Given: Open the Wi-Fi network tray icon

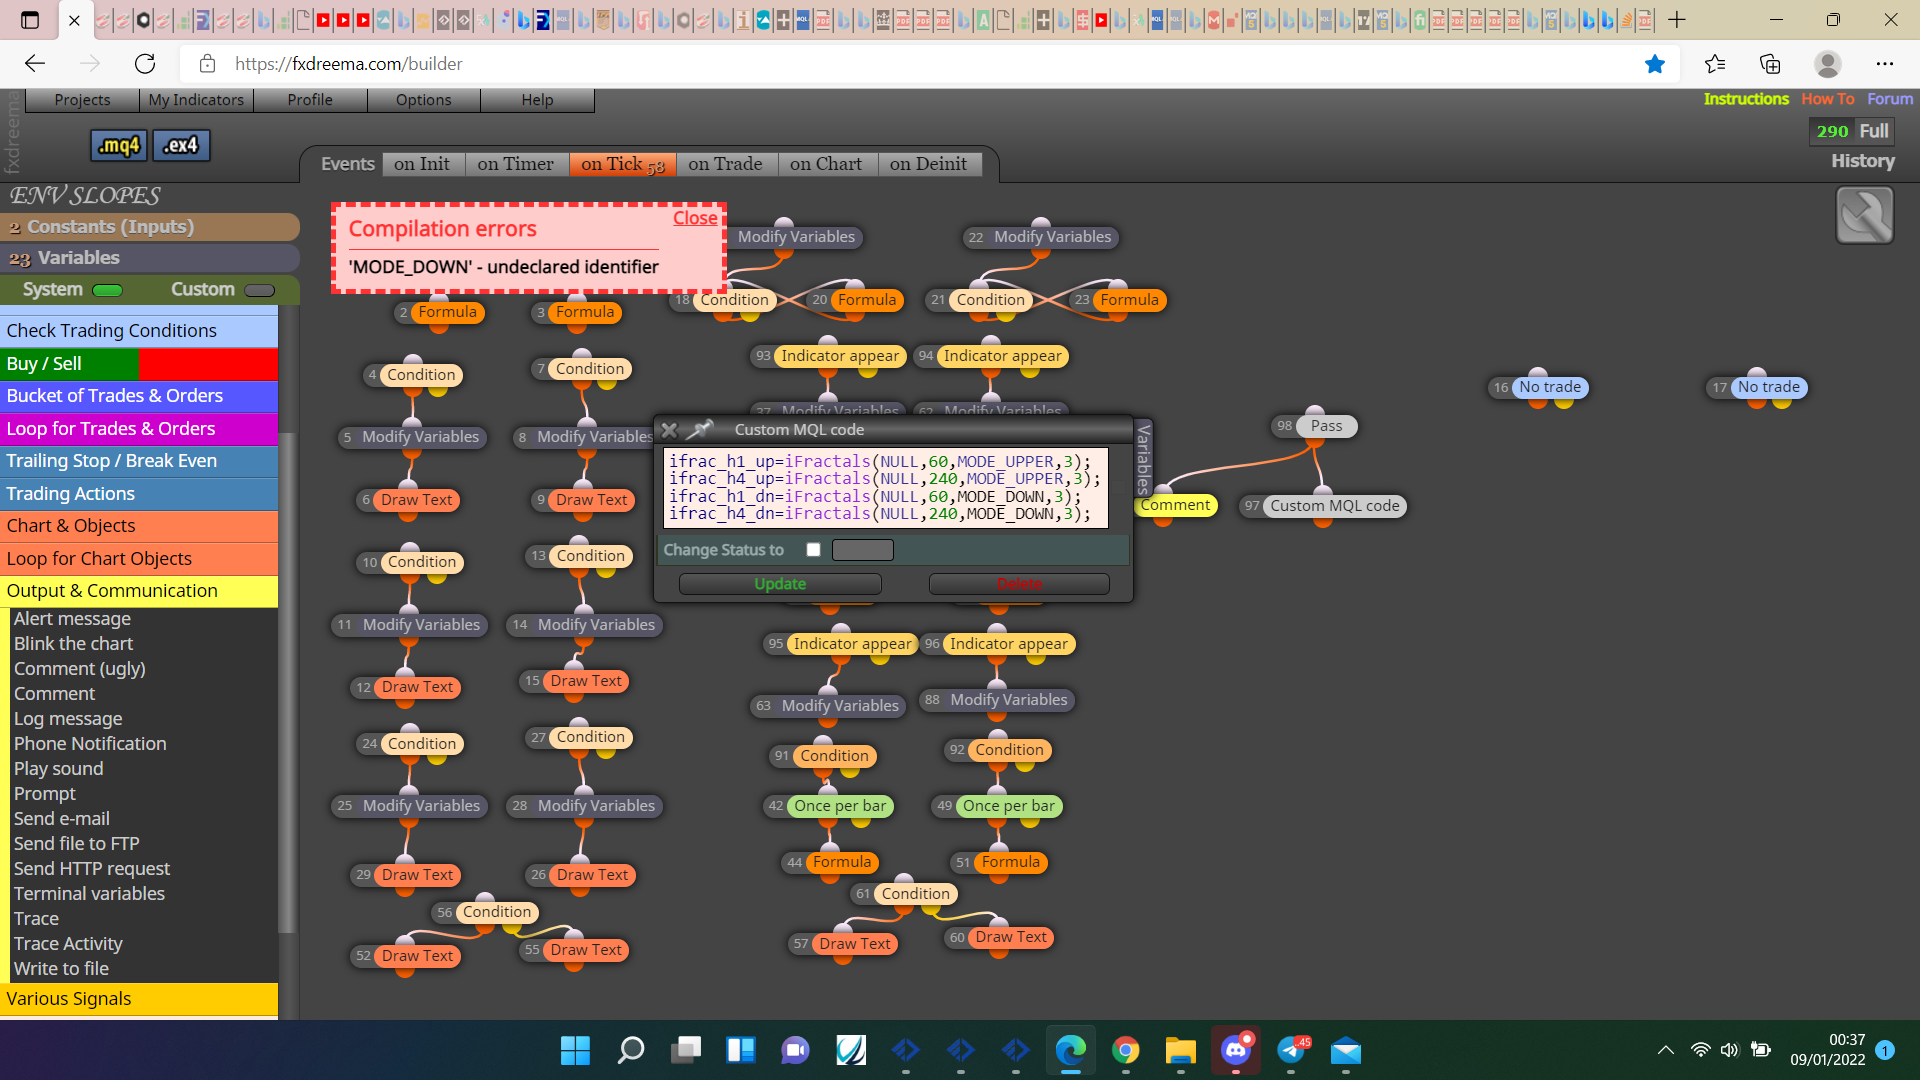Looking at the screenshot, I should [x=1700, y=1050].
